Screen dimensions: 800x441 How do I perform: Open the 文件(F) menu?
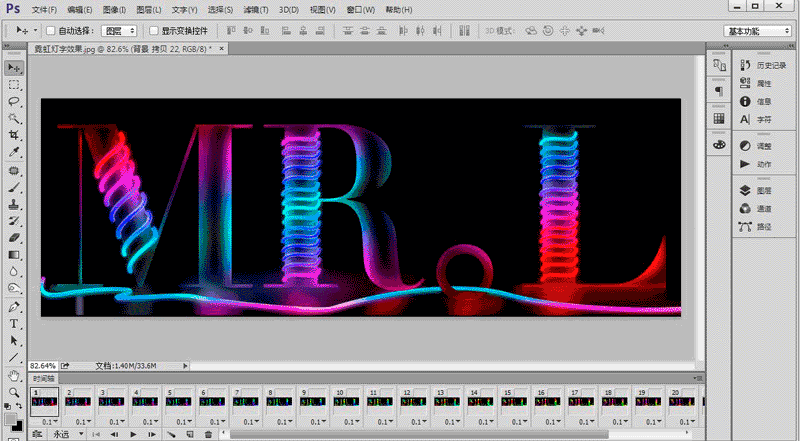[x=44, y=10]
